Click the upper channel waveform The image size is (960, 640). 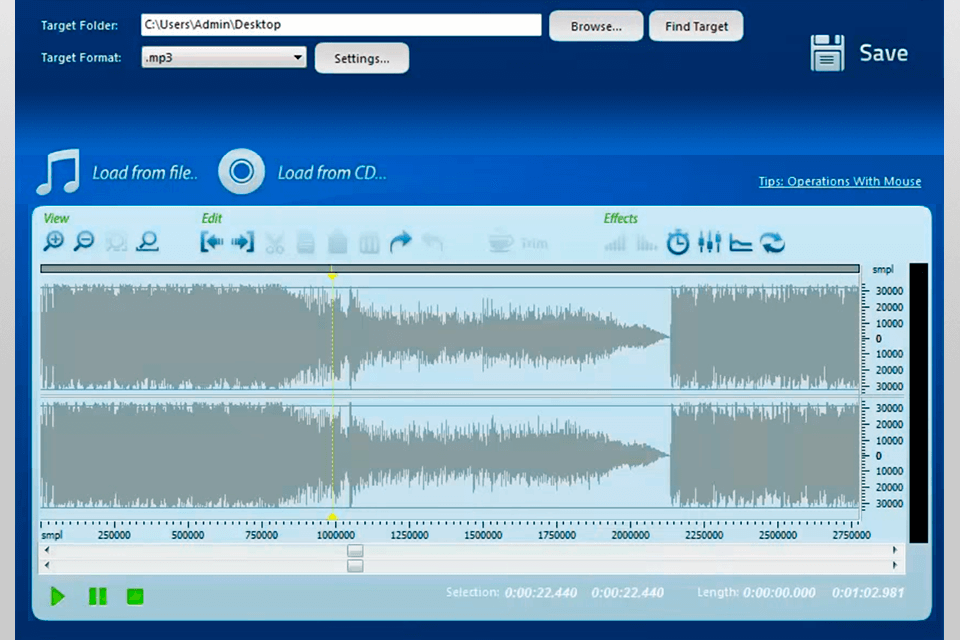[450, 336]
